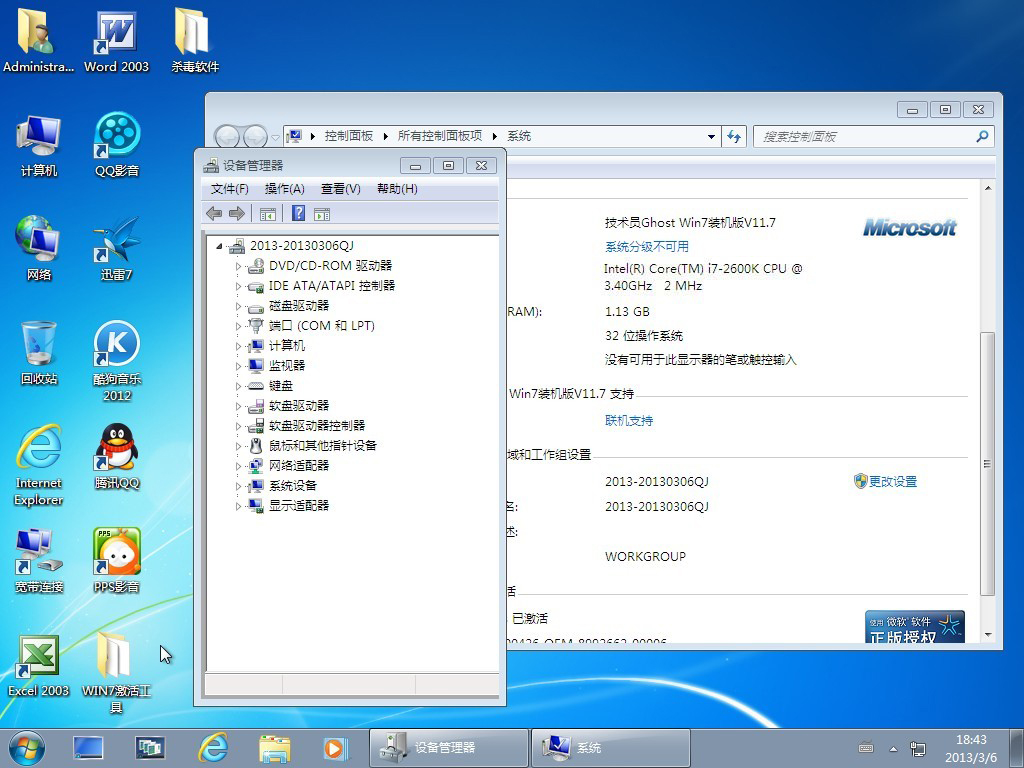Select the 鼠标和其他指针设备 tree item
This screenshot has height=768, width=1024.
click(x=323, y=445)
